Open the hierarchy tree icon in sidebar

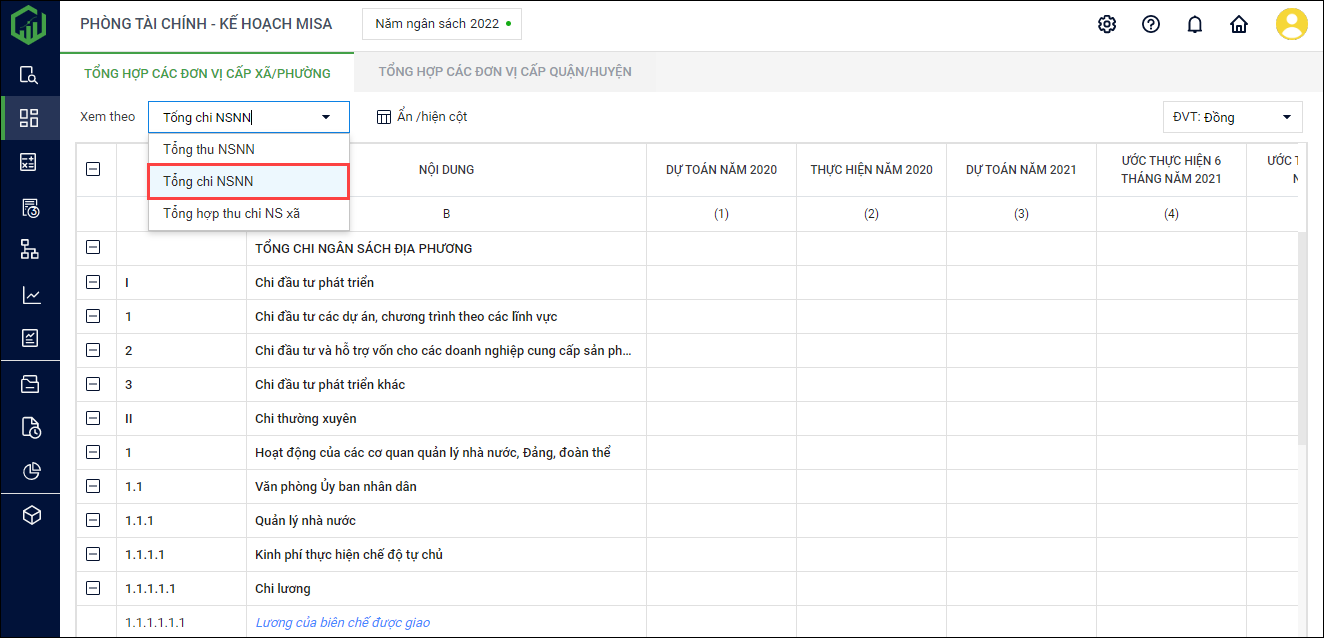(x=30, y=250)
